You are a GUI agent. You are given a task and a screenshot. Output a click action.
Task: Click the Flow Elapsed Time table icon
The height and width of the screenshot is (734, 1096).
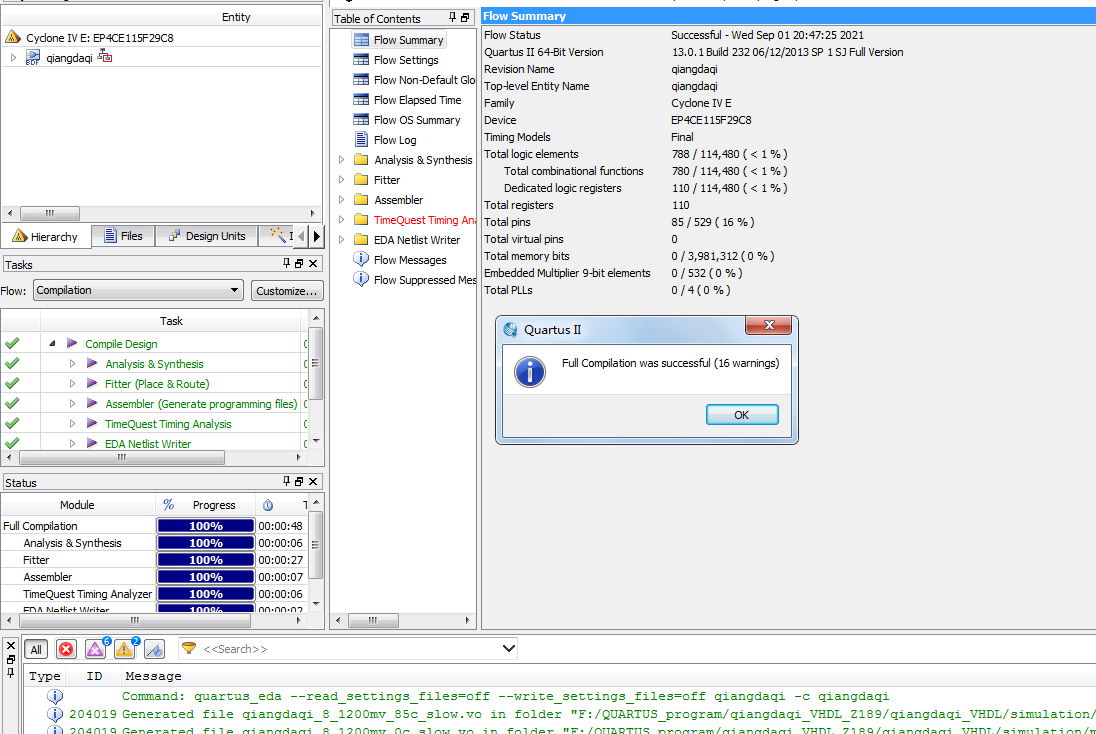[x=361, y=100]
